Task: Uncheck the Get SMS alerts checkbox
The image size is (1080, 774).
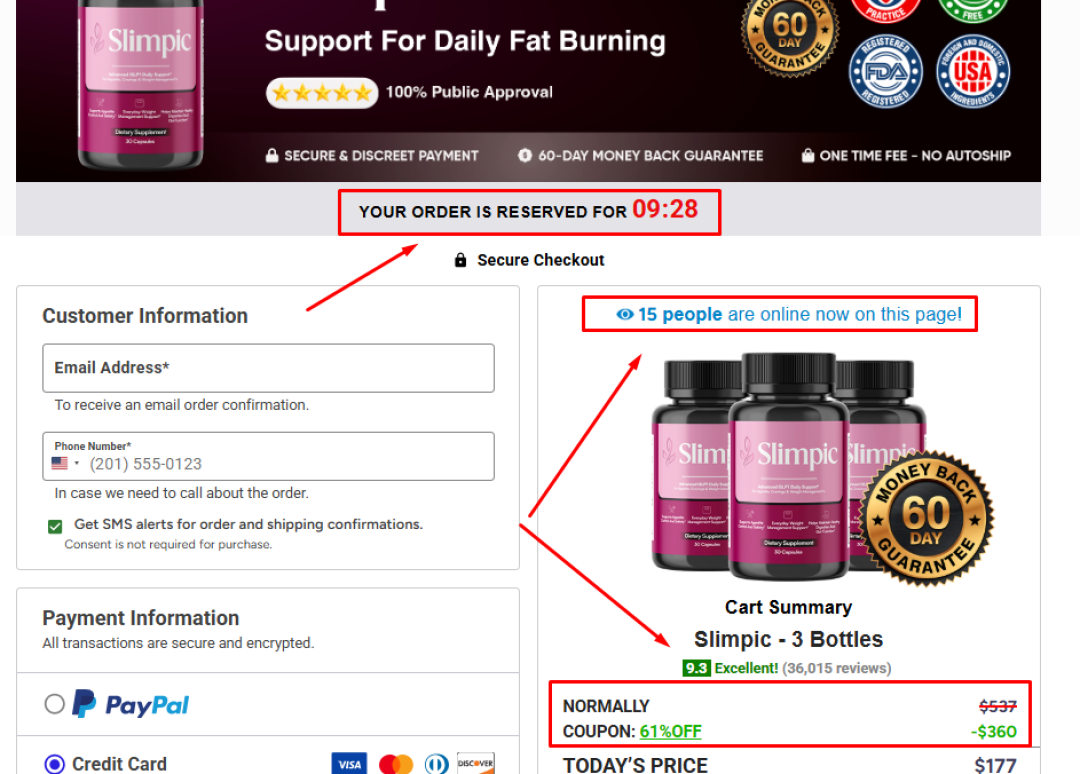Action: tap(55, 527)
